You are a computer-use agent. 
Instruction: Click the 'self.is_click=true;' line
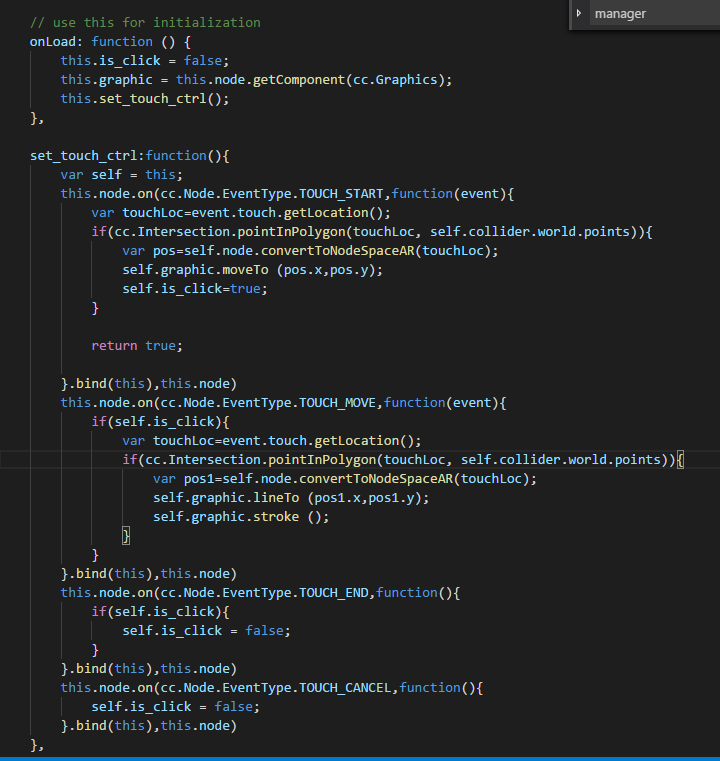195,289
